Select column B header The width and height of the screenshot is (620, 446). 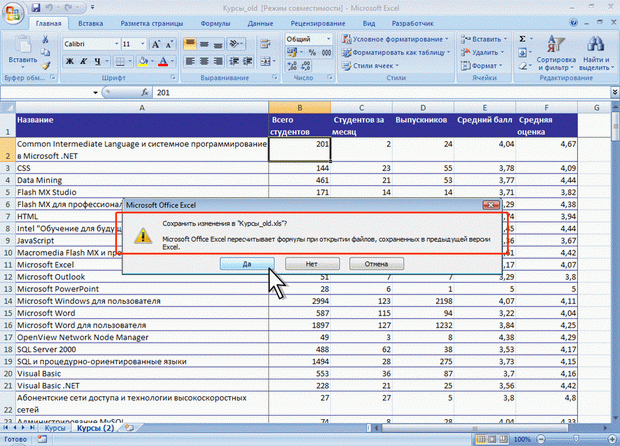(299, 108)
